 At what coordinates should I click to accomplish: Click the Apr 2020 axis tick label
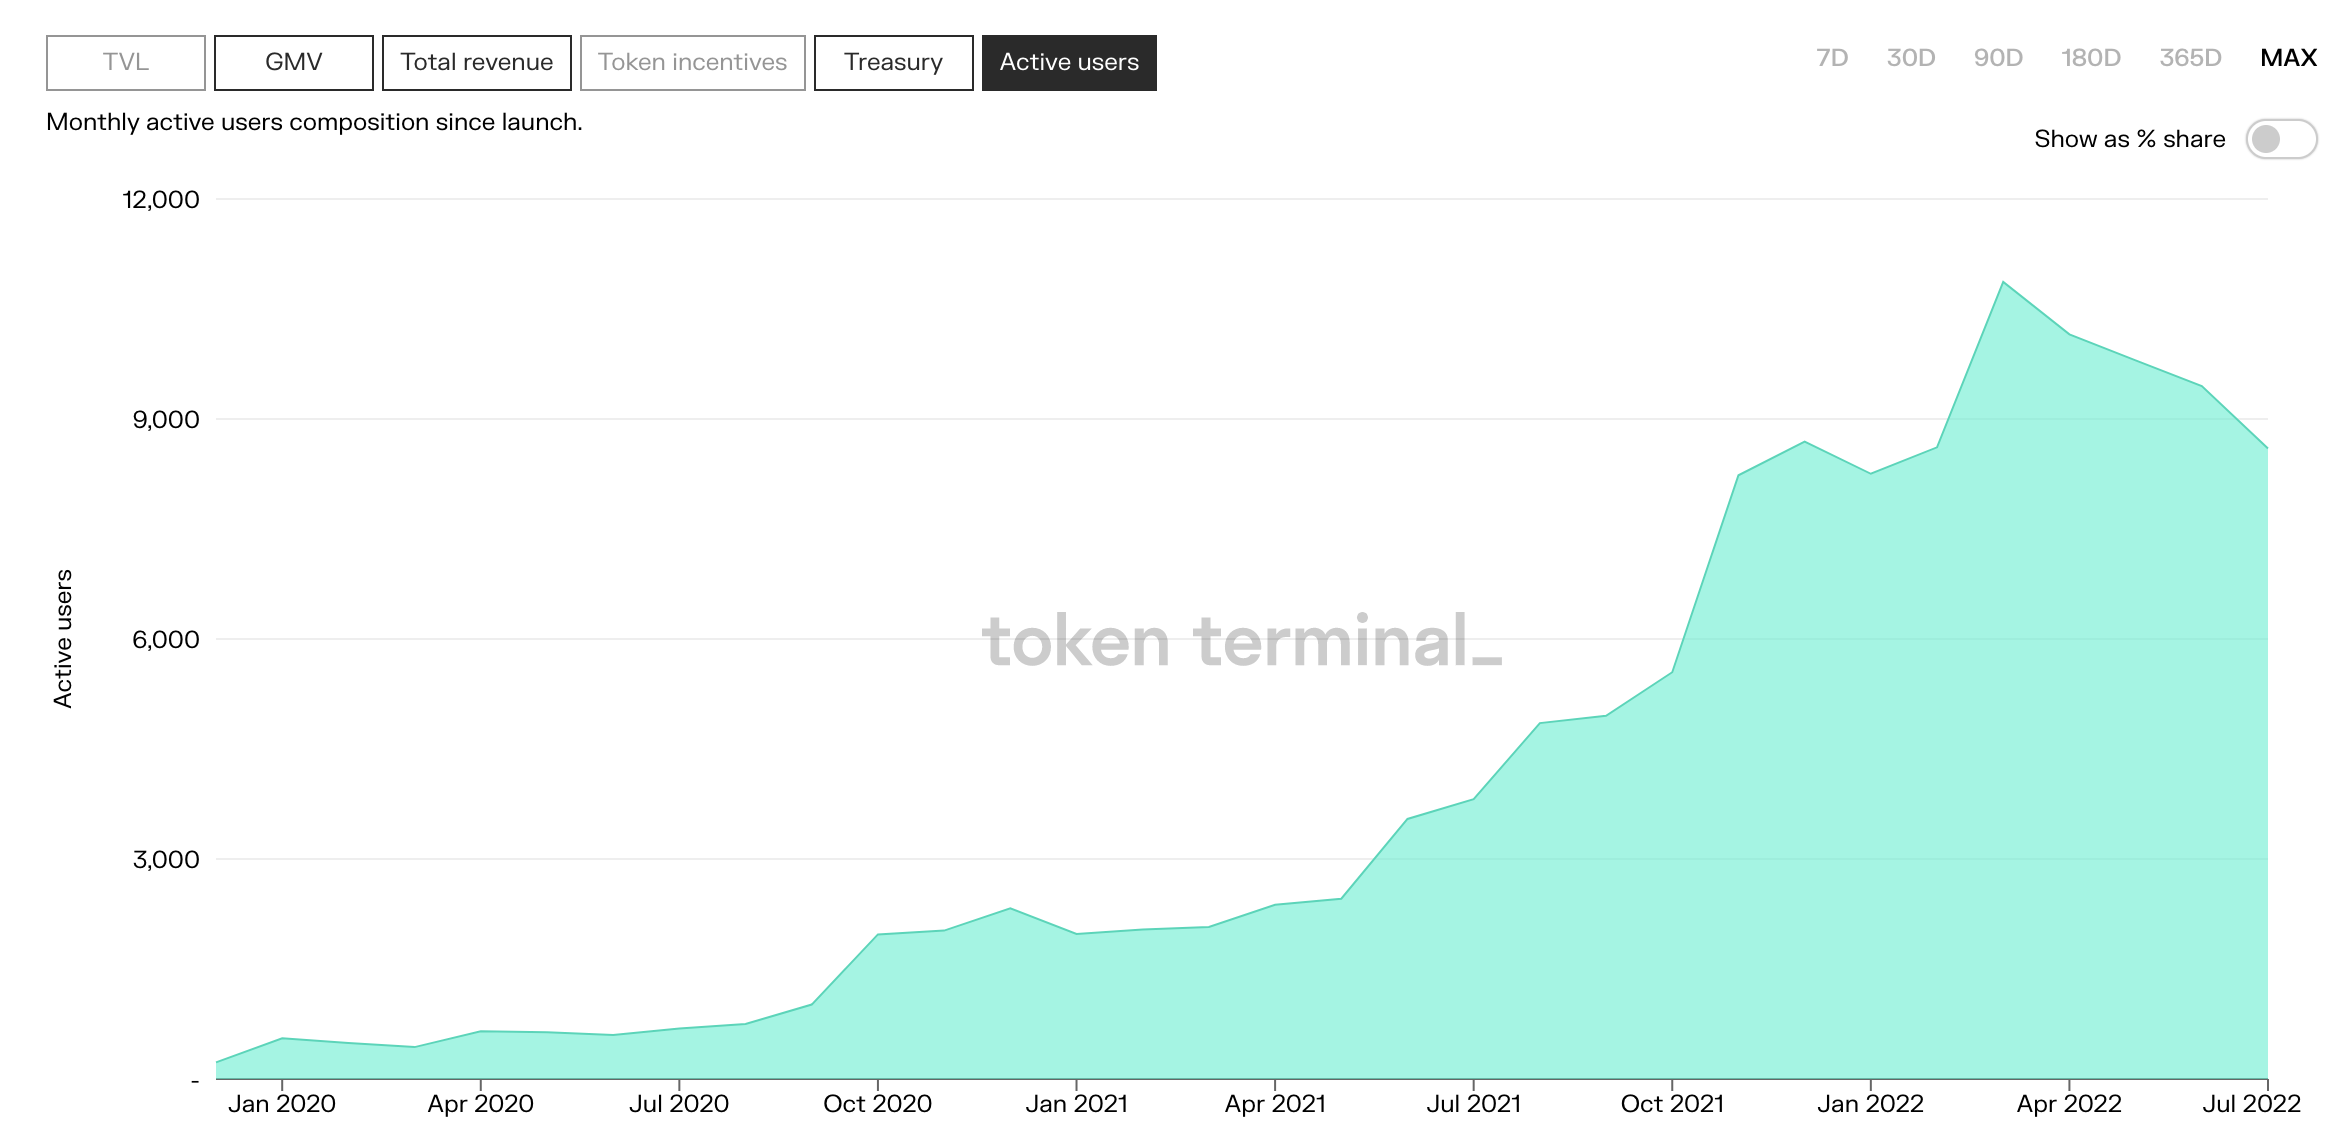click(x=480, y=1104)
